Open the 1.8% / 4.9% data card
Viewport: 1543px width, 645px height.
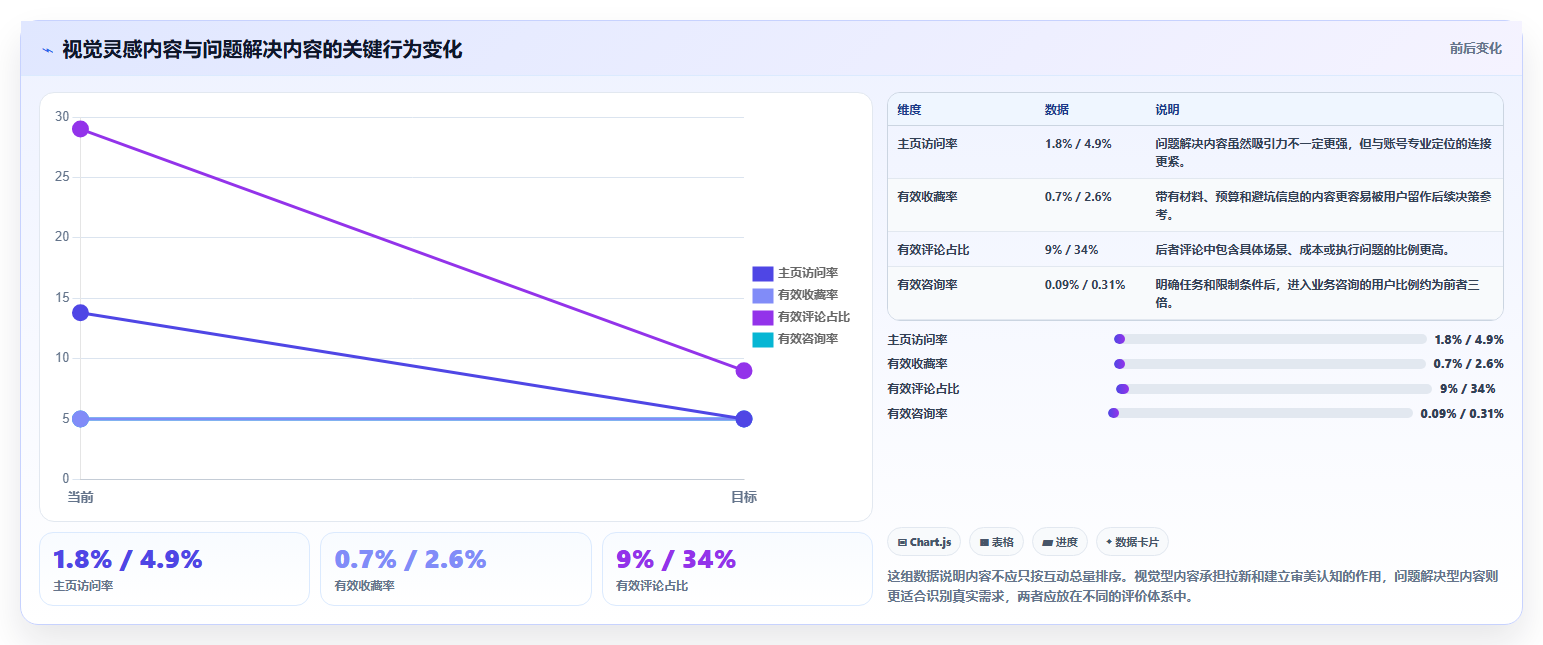pos(174,568)
